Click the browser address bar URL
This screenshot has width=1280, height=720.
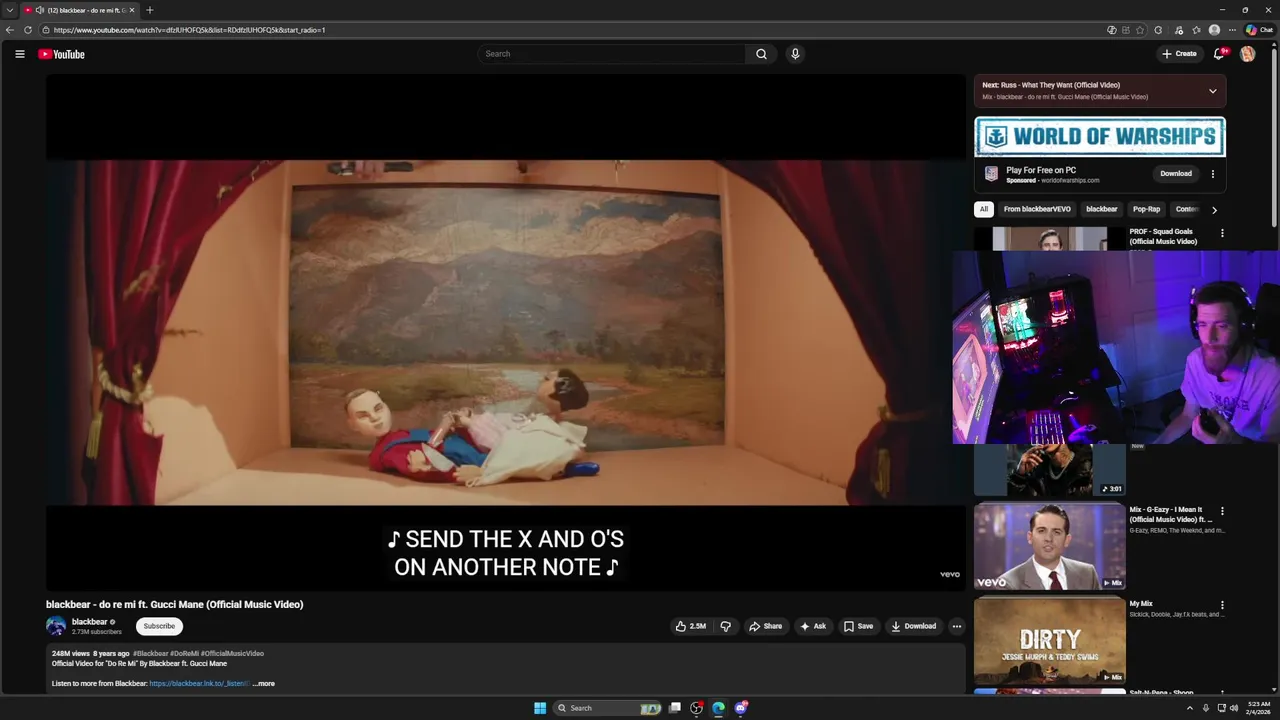tap(190, 30)
